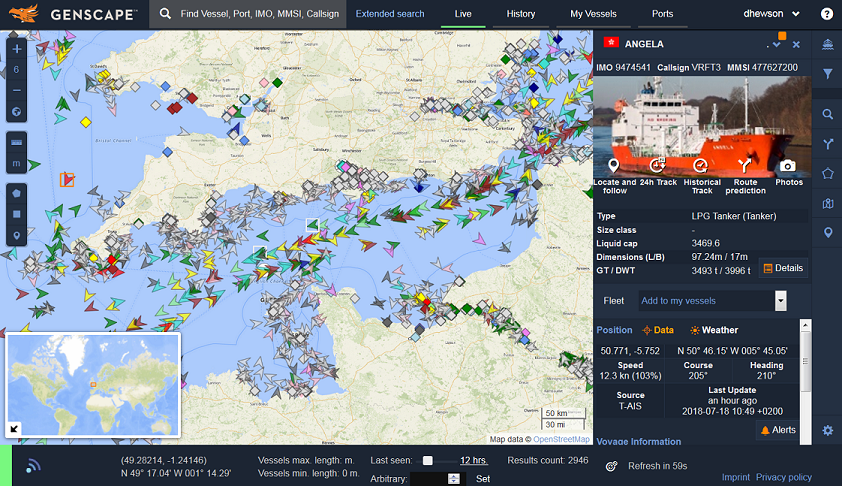Select the map pin marker tool
The image size is (842, 486).
click(x=17, y=235)
